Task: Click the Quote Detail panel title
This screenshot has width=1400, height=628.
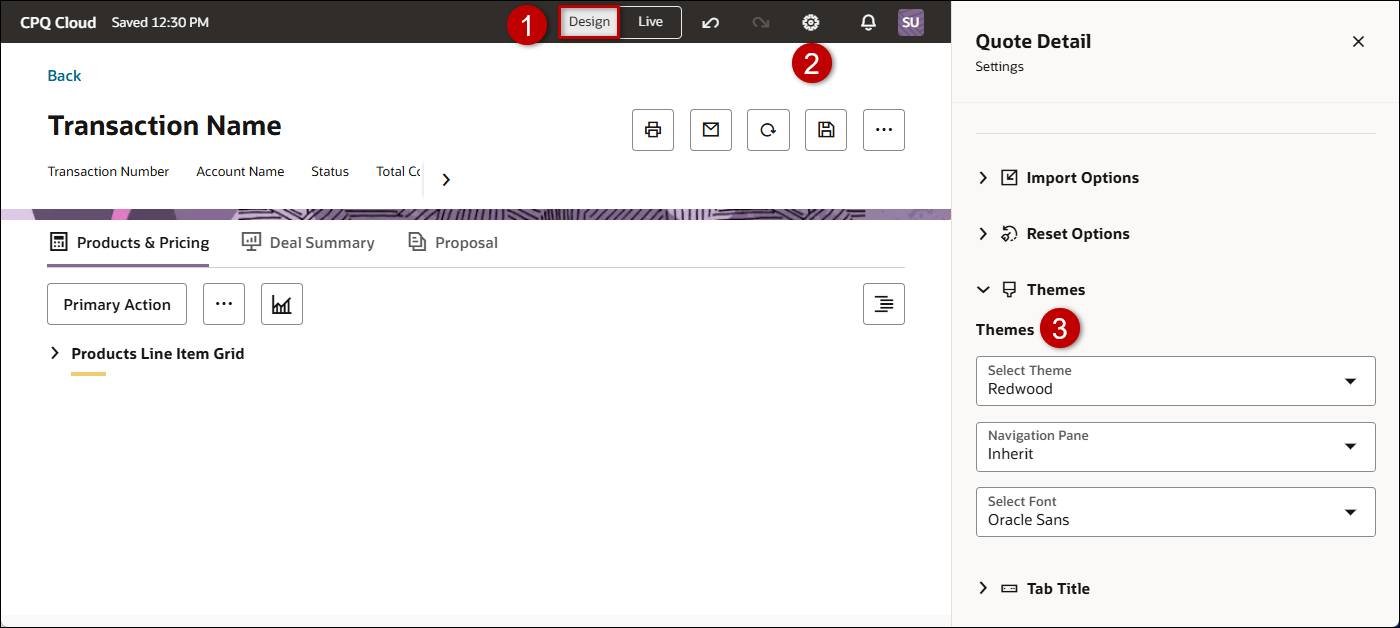Action: pos(1033,42)
